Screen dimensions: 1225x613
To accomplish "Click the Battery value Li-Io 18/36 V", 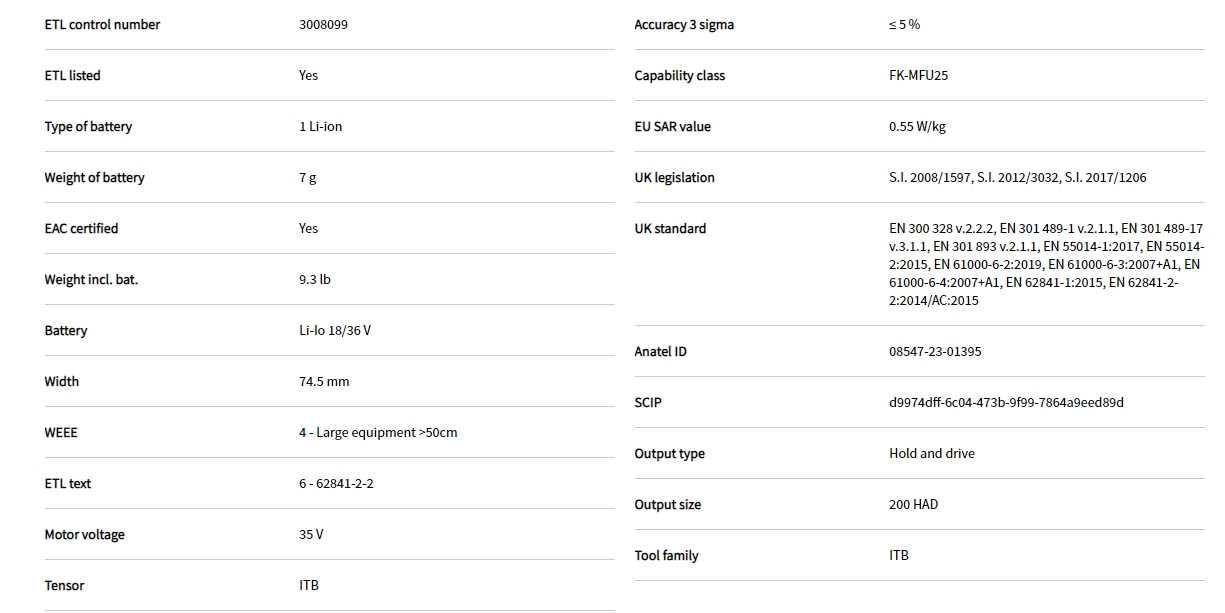I will pos(335,331).
